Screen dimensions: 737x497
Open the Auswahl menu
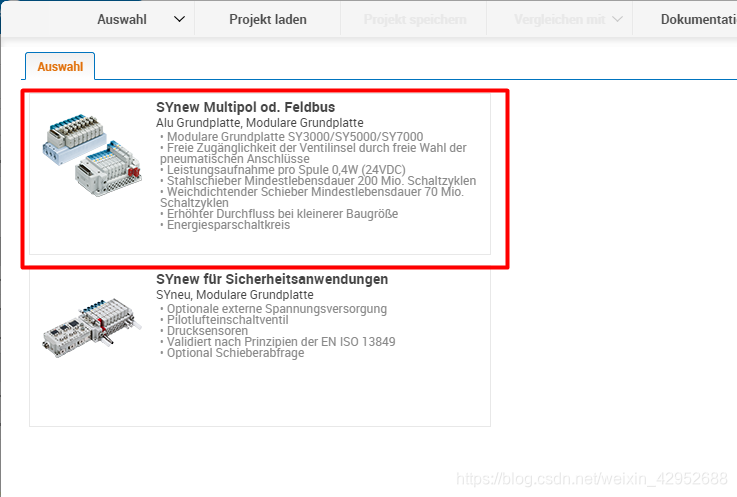tap(122, 19)
